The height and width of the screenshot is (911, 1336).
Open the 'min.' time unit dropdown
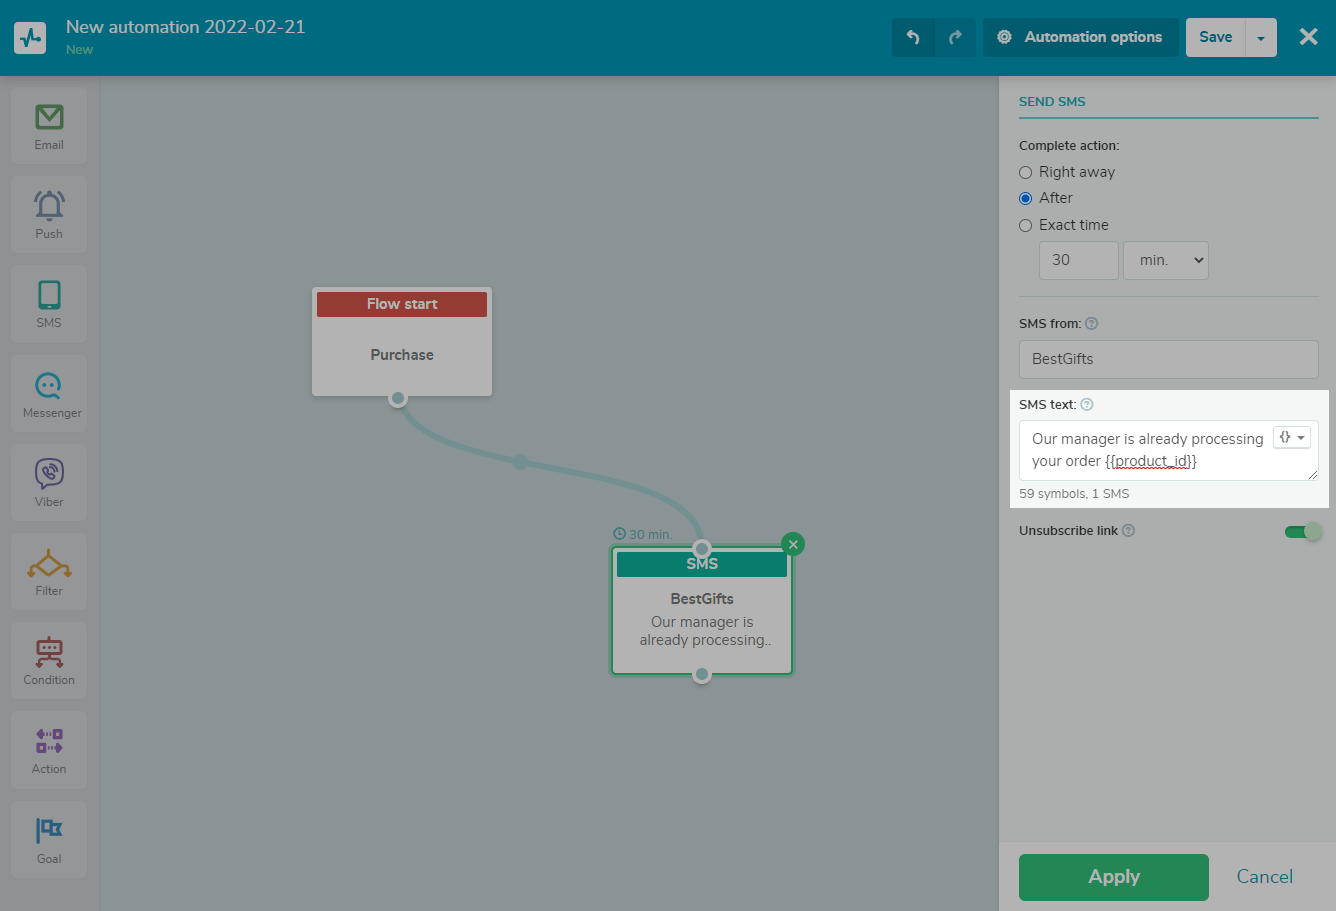click(x=1166, y=260)
